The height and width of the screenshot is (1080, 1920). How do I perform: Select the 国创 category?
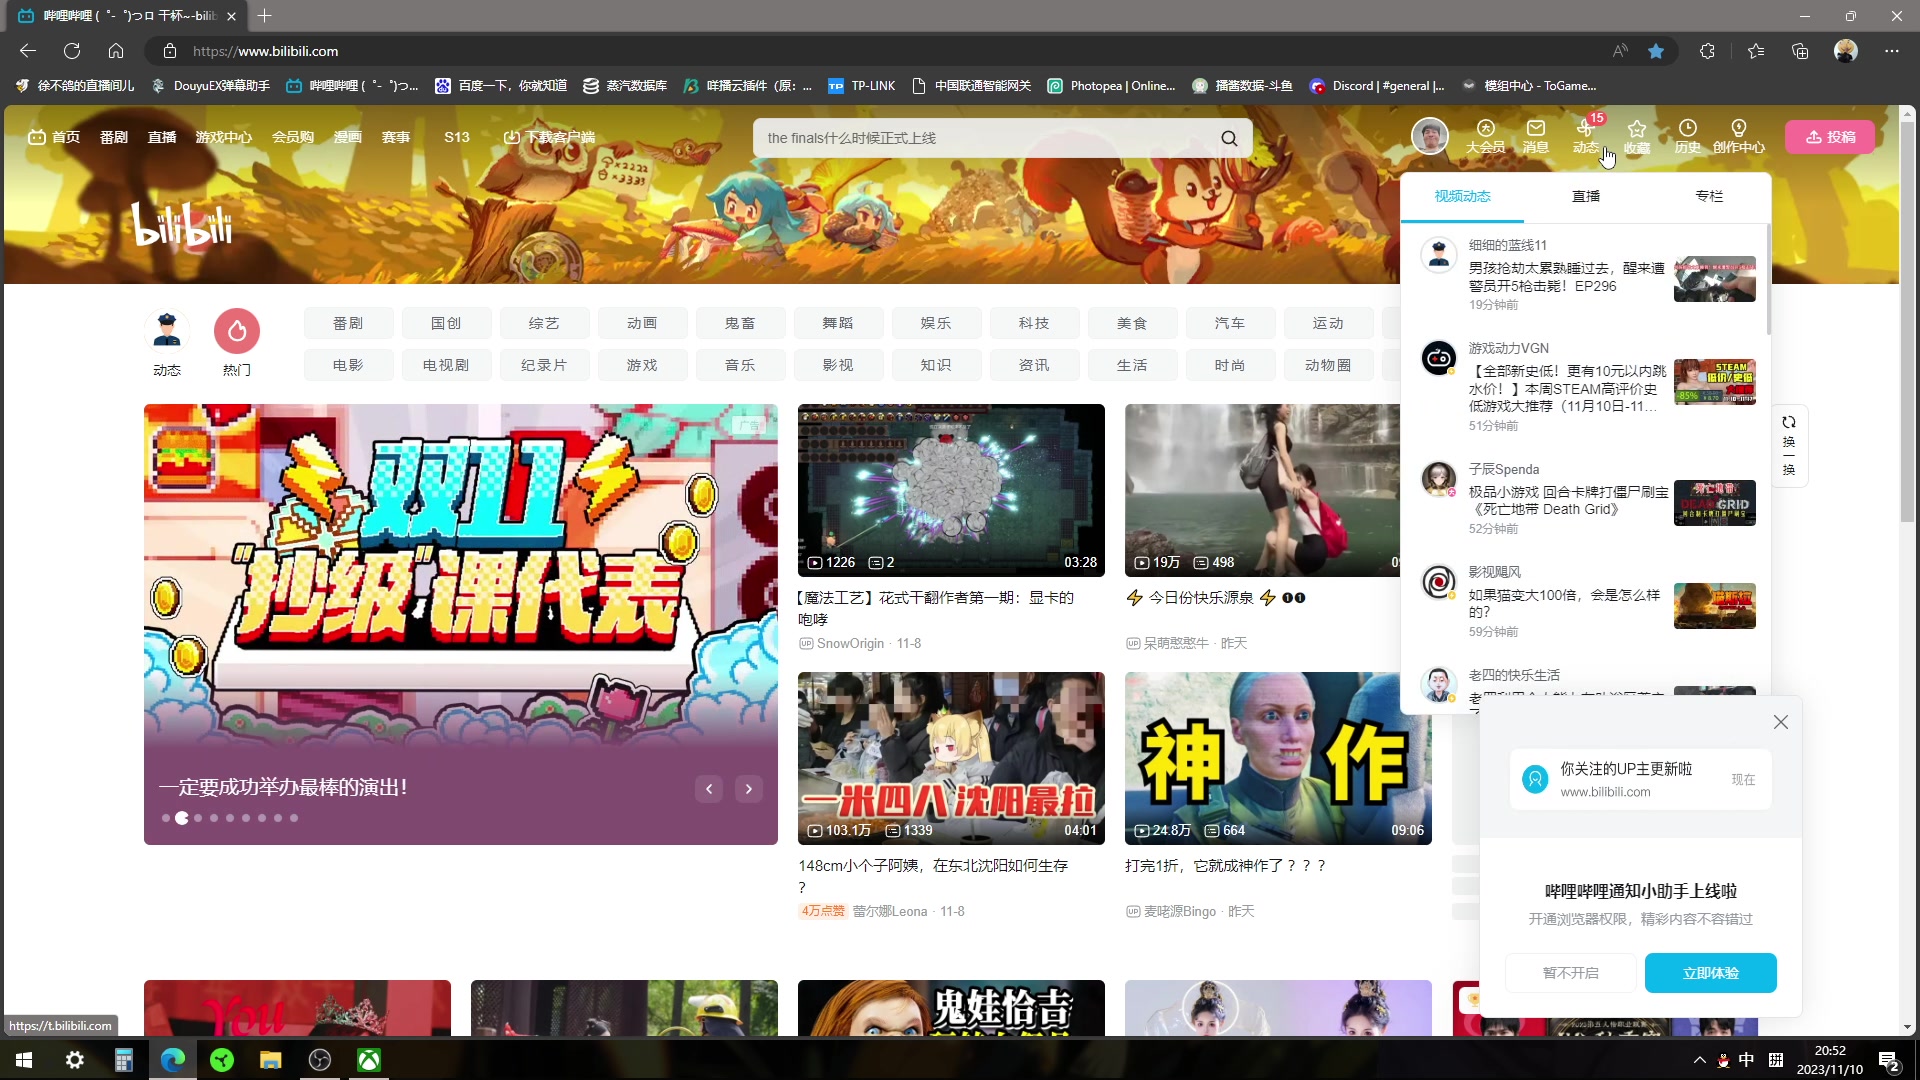coord(446,323)
